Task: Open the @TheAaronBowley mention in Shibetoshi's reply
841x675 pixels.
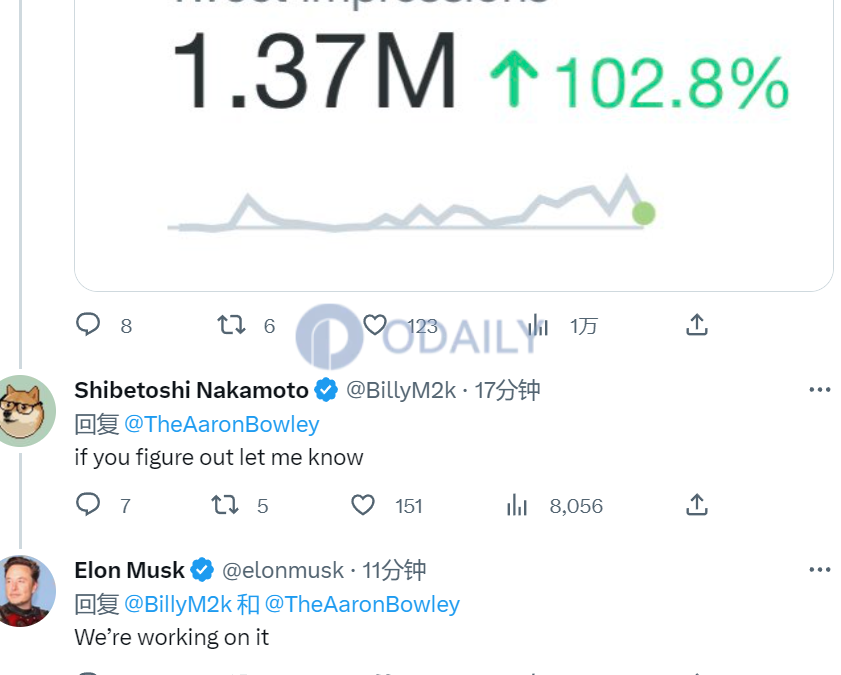Action: pos(222,424)
